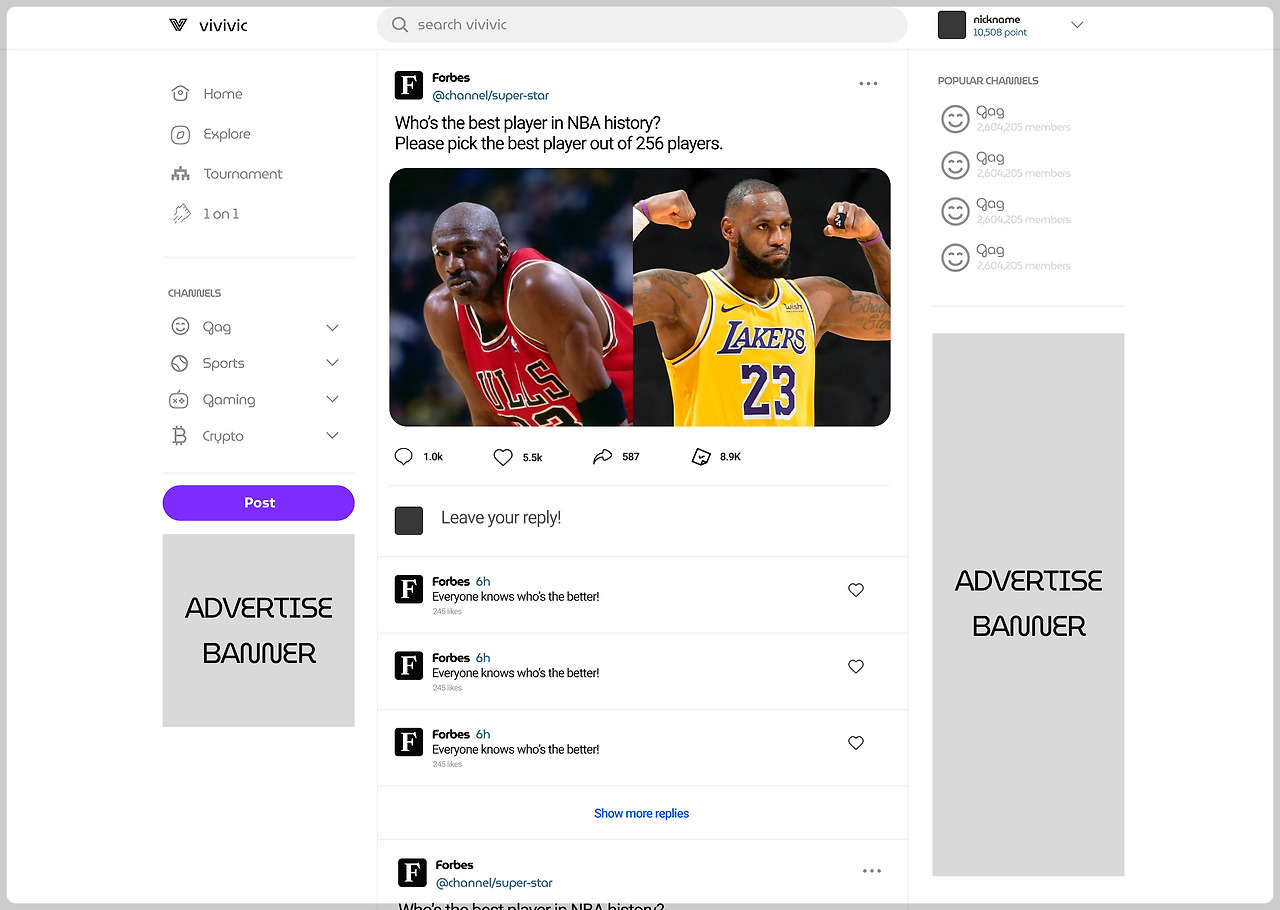Click the Leave your reply input
The height and width of the screenshot is (910, 1280).
click(x=501, y=518)
